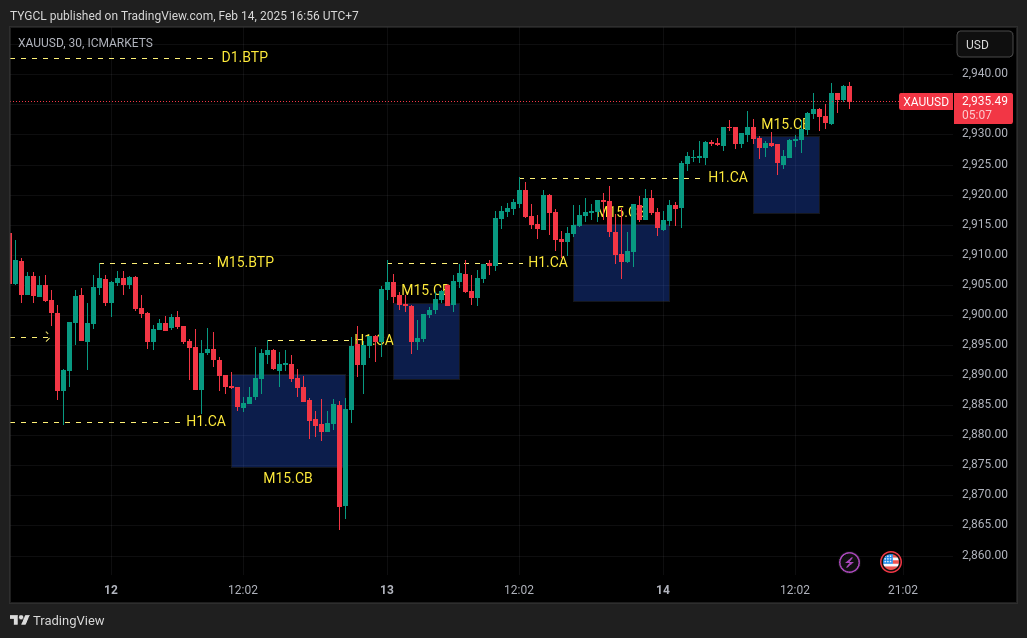1027x638 pixels.
Task: Click the XAUUSD, 30, ICMARKETS symbol title
Action: pyautogui.click(x=85, y=43)
